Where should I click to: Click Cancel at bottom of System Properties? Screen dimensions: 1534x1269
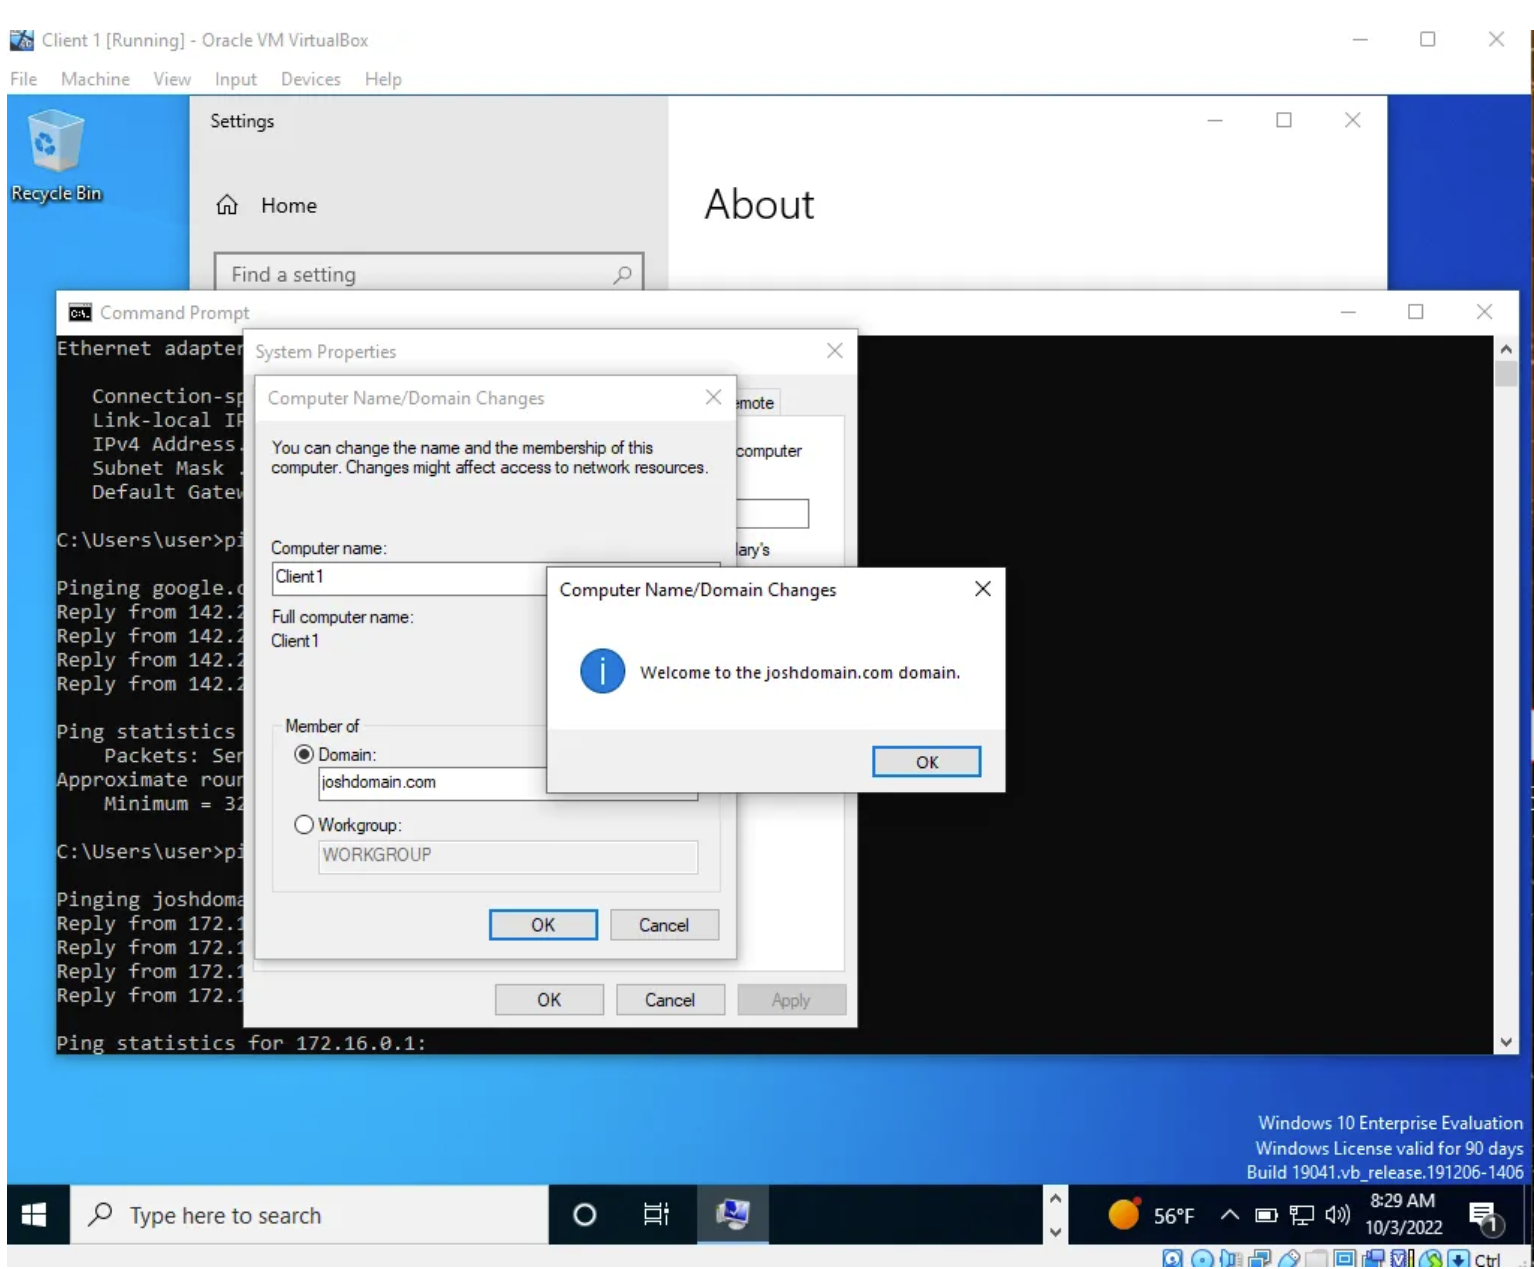click(x=670, y=1000)
